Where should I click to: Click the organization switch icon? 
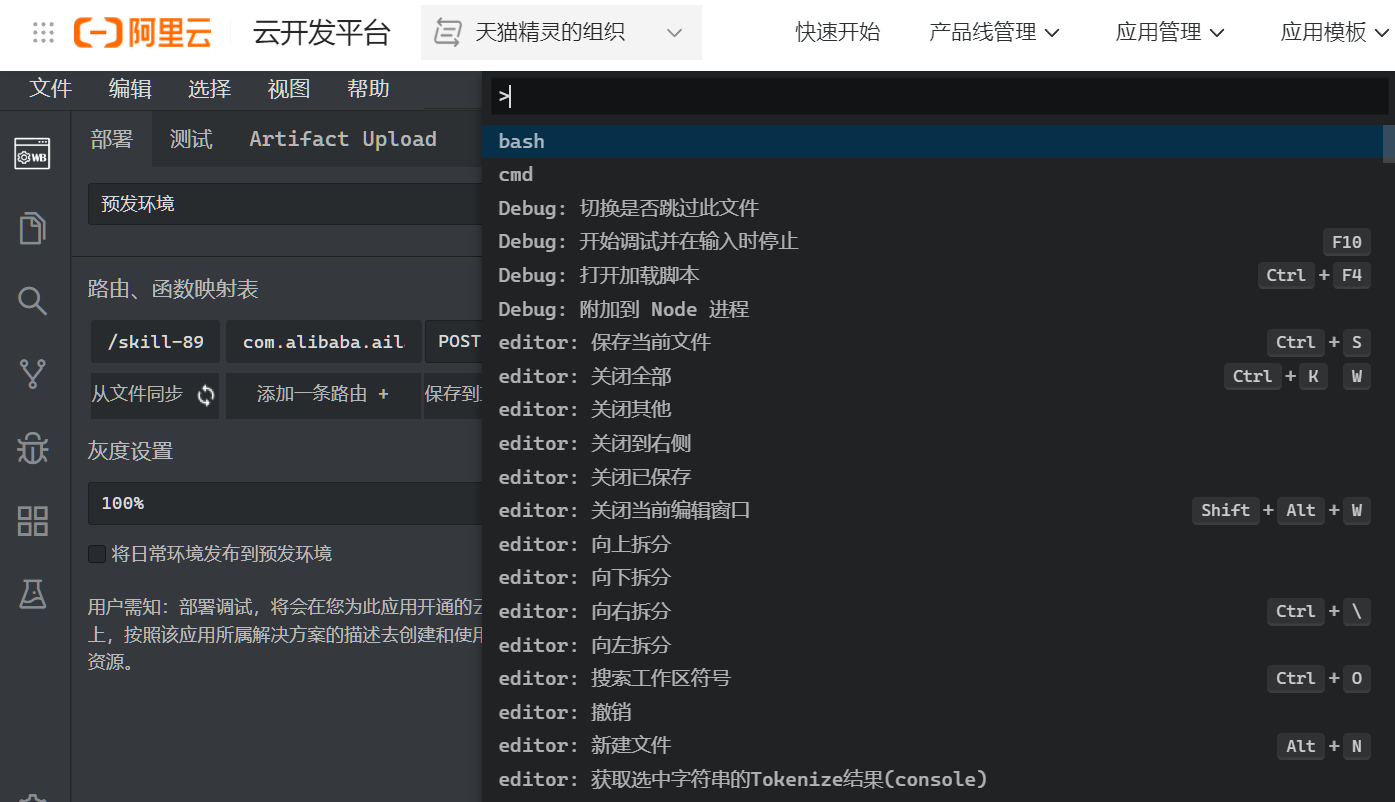[x=447, y=33]
